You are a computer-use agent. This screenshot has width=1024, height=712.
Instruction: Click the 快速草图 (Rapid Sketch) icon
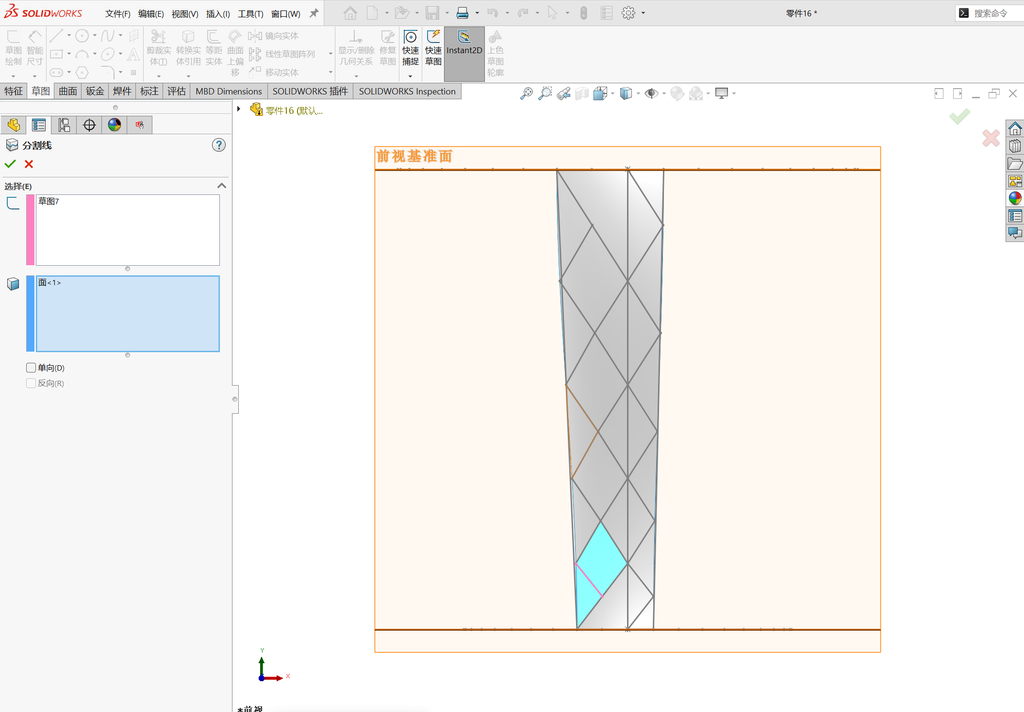point(433,37)
